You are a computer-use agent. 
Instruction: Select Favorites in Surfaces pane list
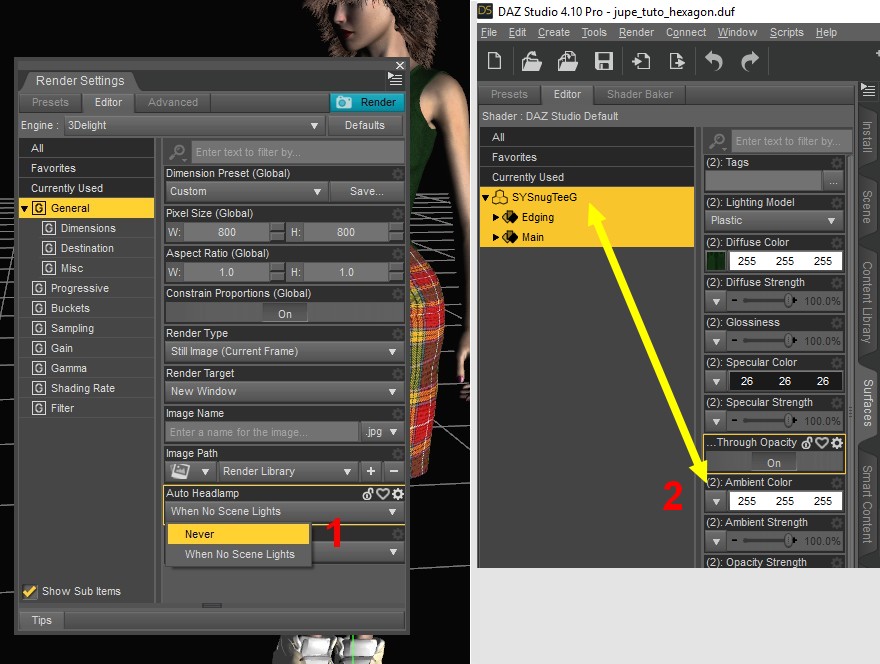(x=587, y=157)
